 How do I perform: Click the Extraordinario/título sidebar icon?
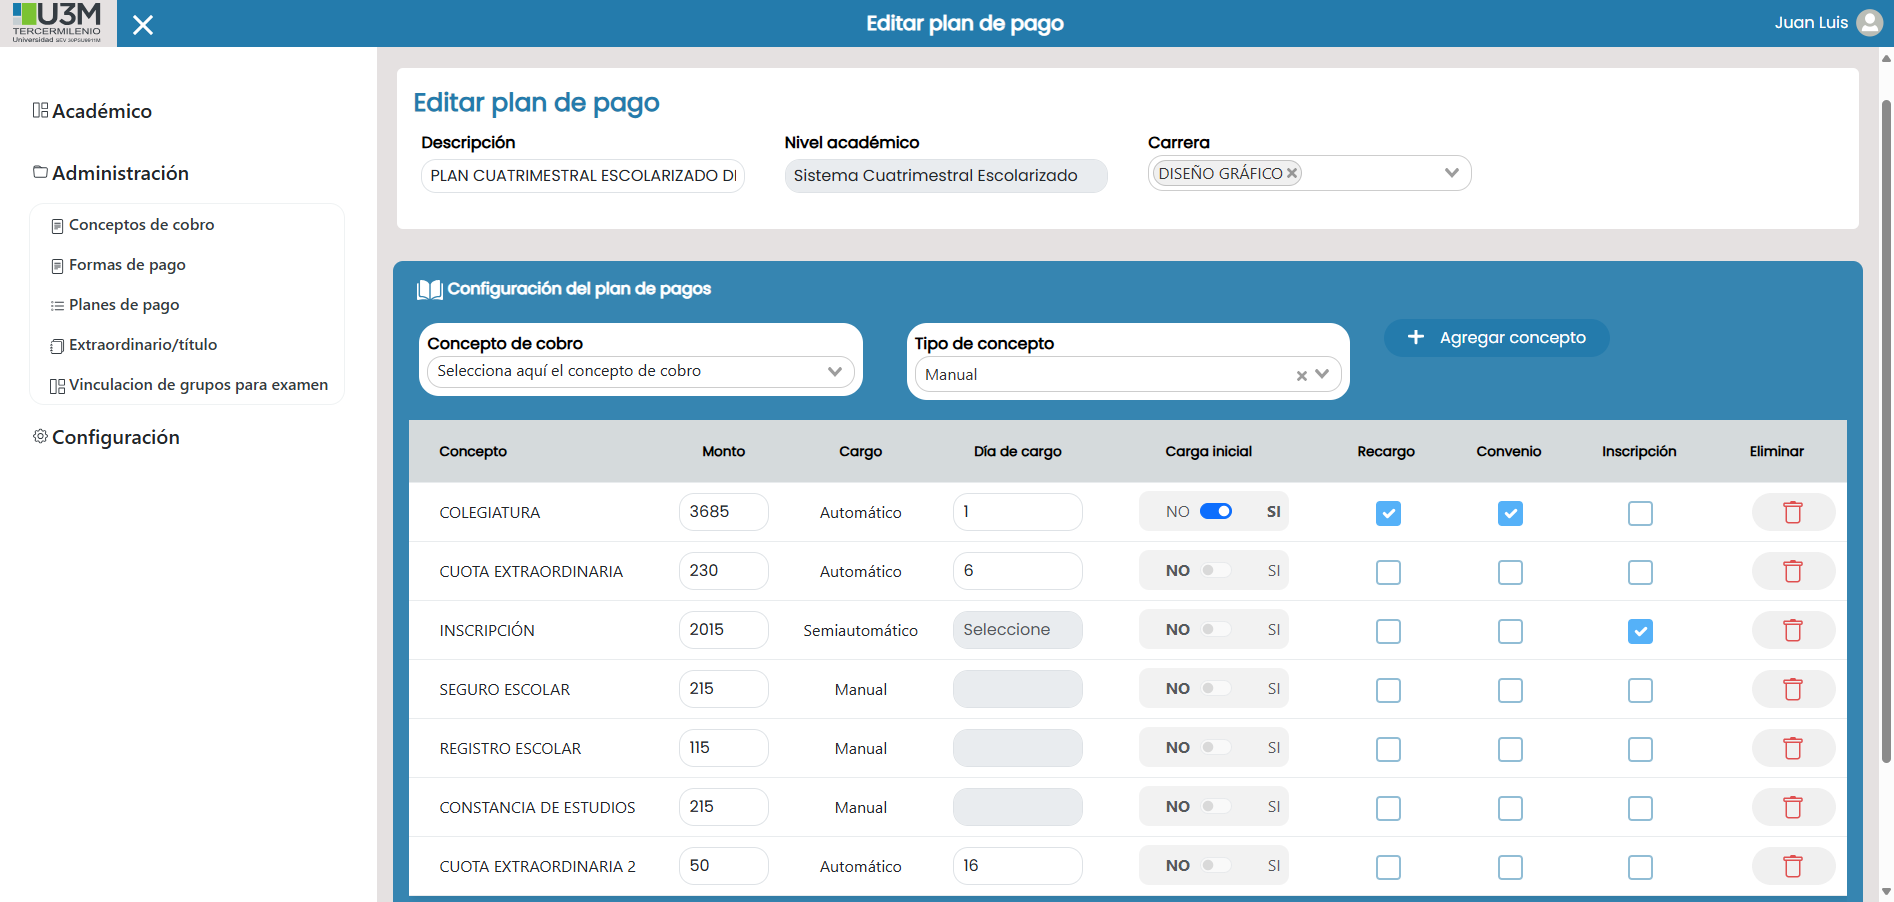tap(57, 345)
